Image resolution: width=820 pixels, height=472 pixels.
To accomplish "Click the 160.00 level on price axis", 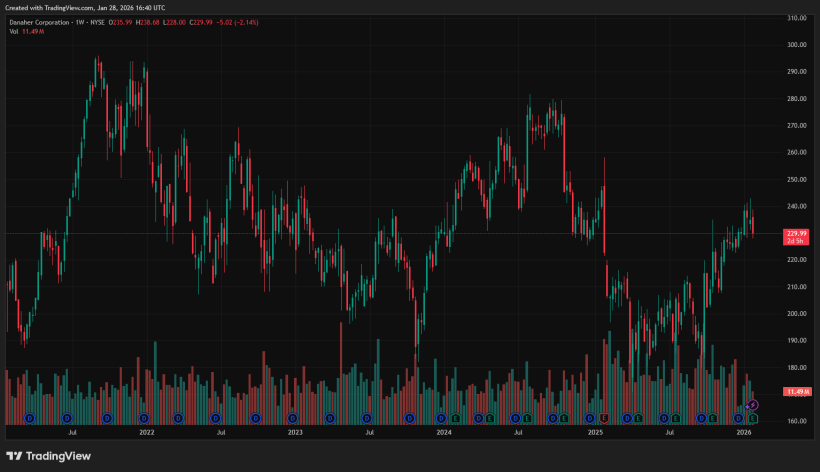I will point(797,421).
